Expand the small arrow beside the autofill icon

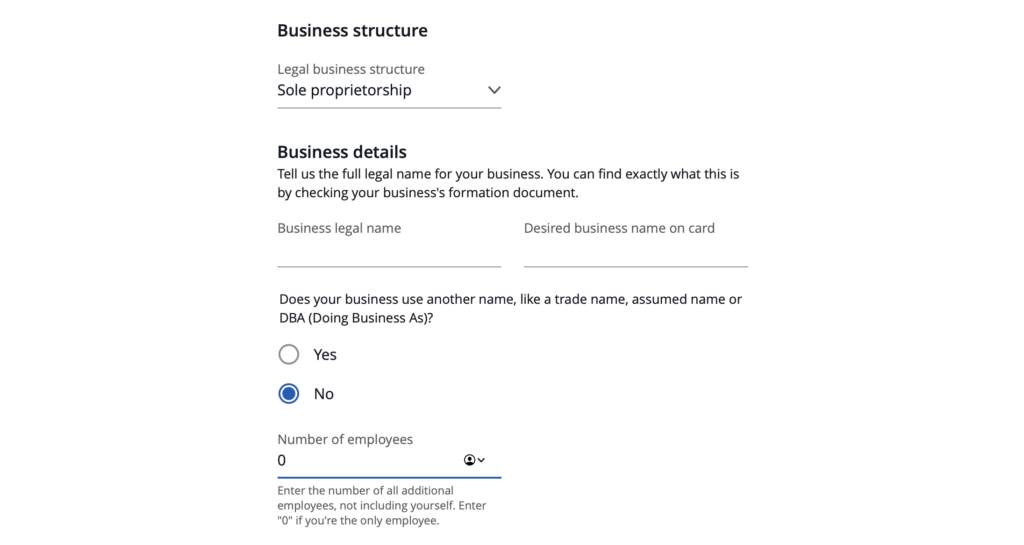click(481, 460)
